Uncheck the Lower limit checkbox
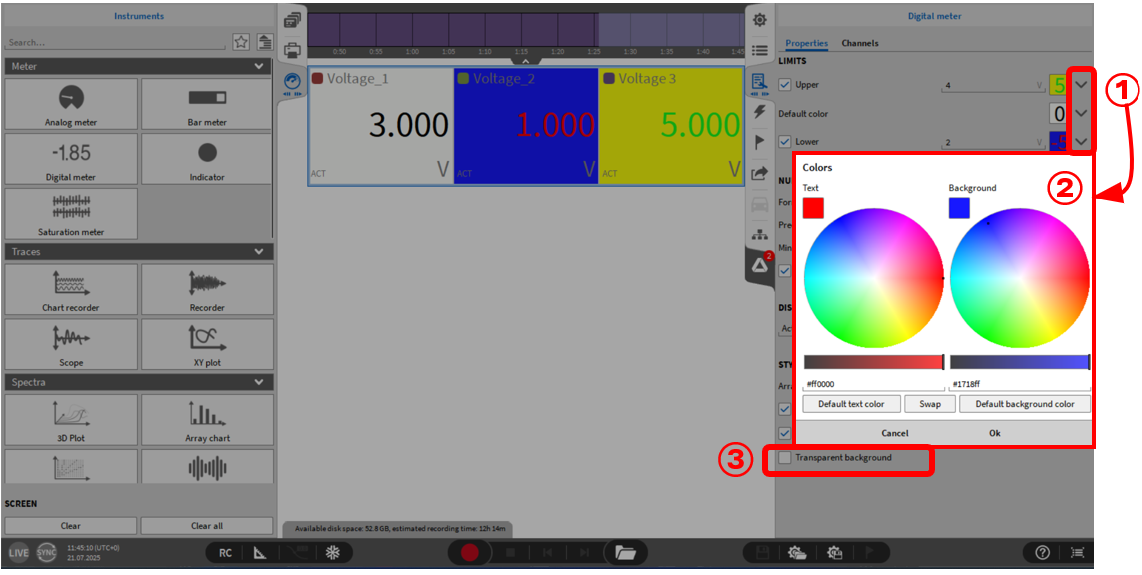Viewport: 1142px width, 575px height. (x=785, y=142)
